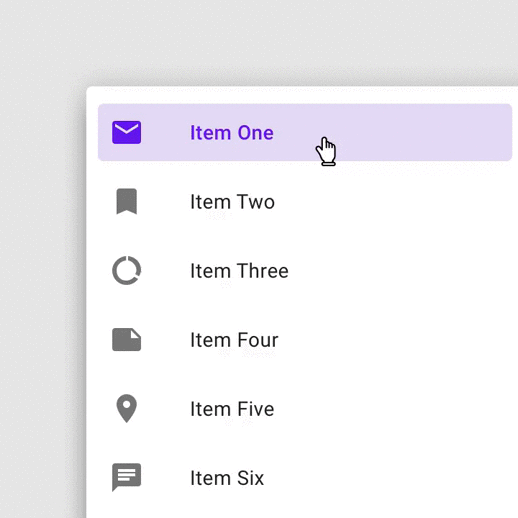Viewport: 518px width, 518px height.
Task: Select the Item One text label
Action: tap(232, 133)
